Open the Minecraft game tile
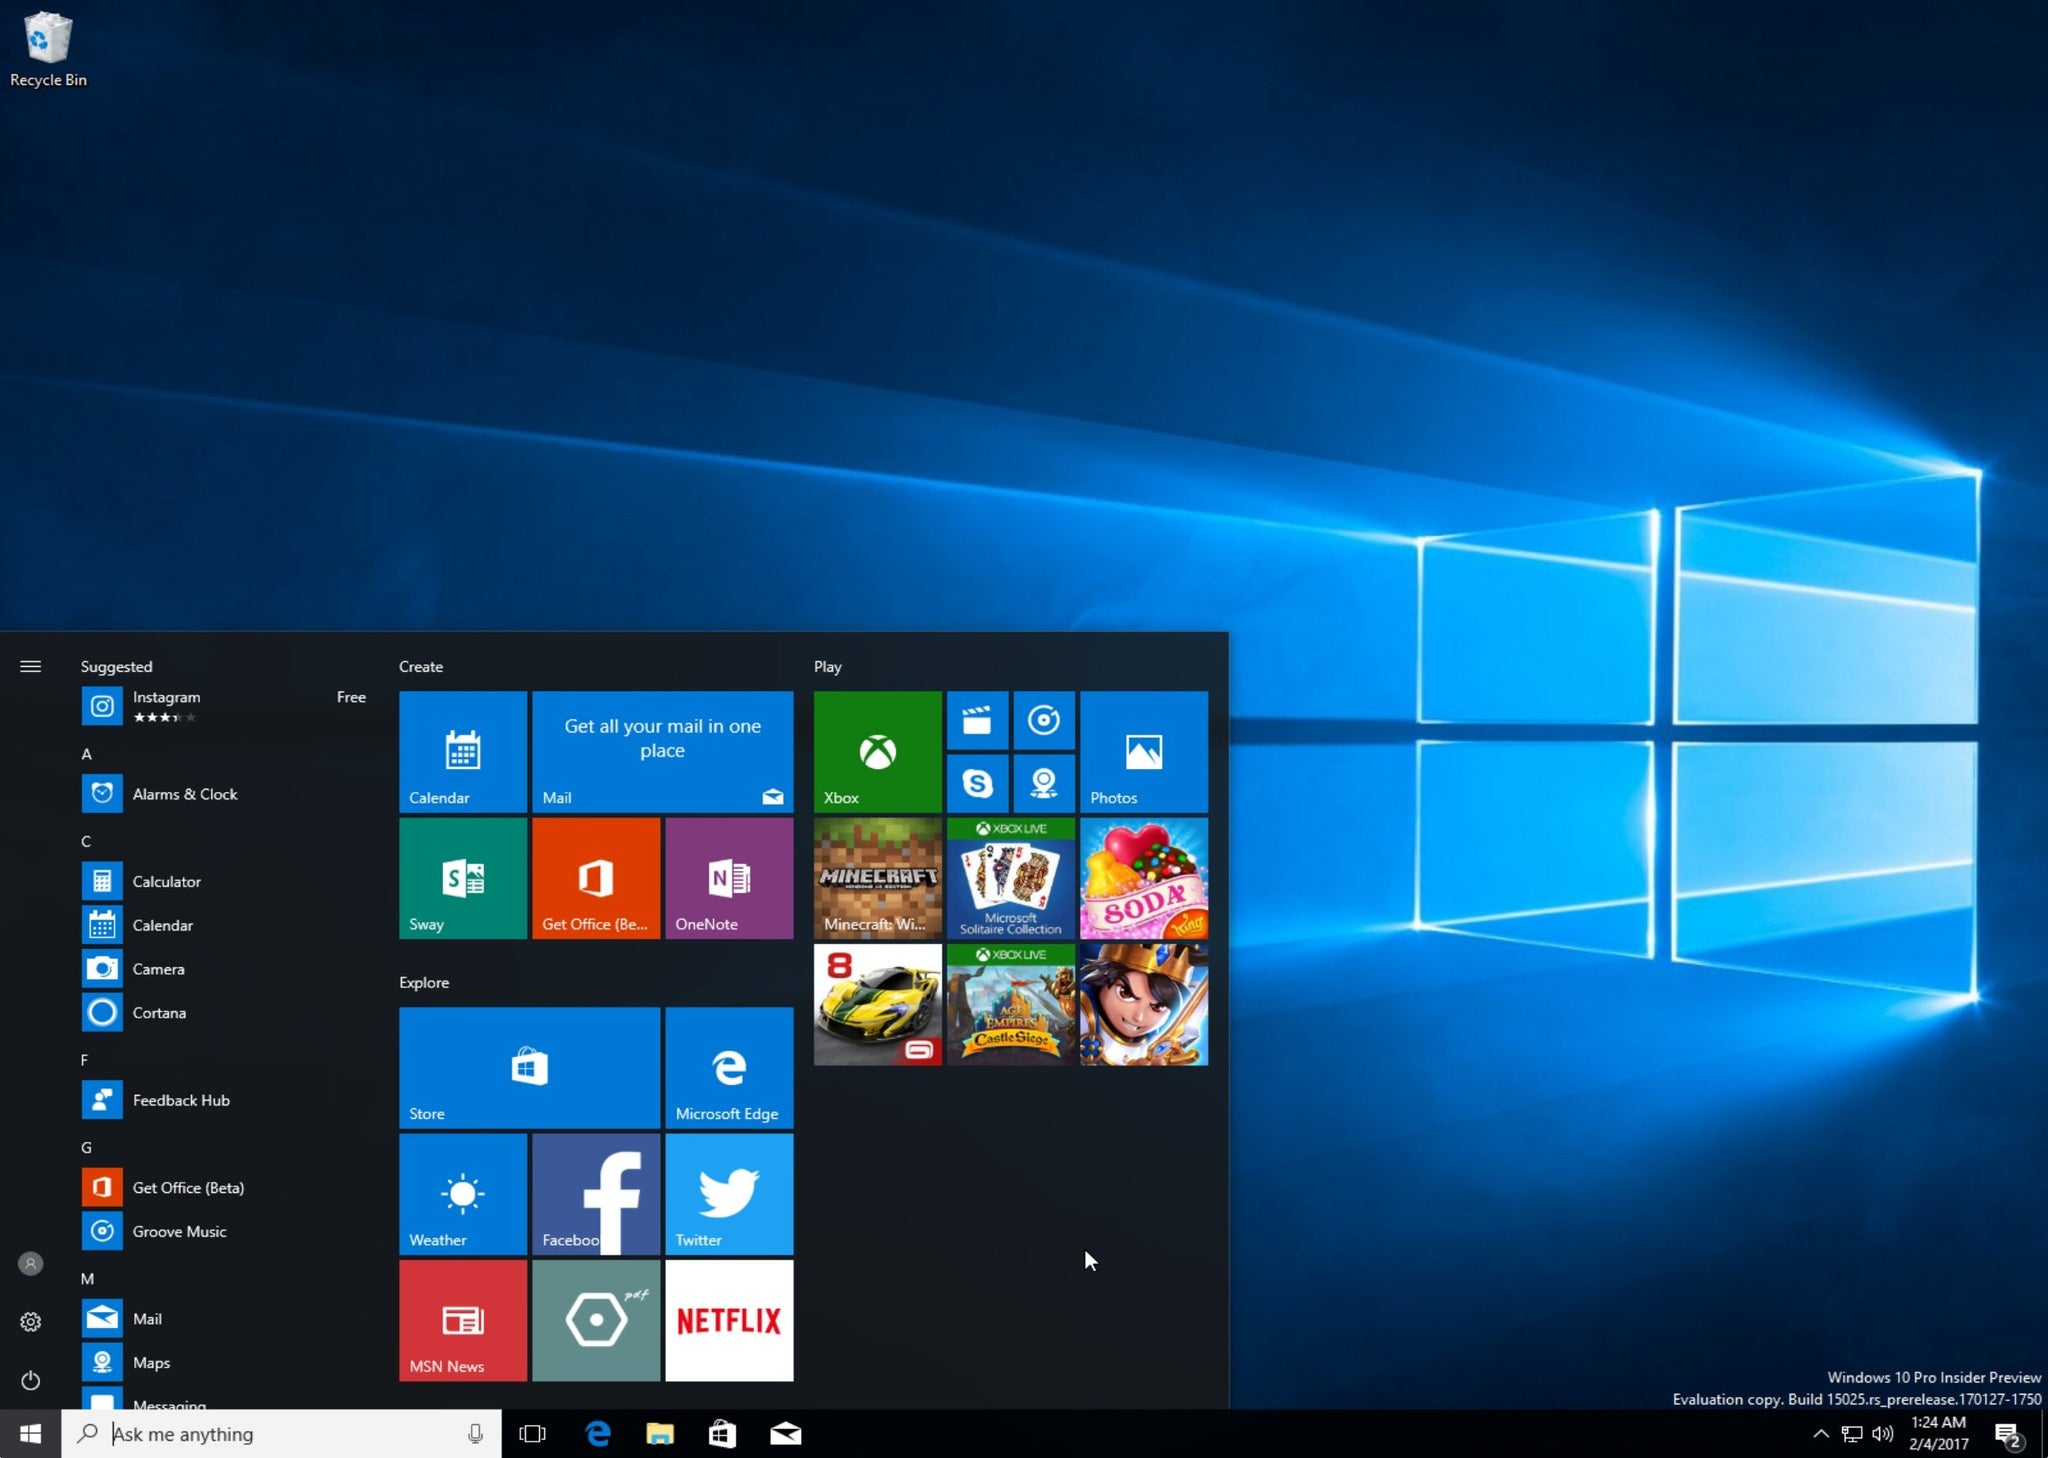The width and height of the screenshot is (2048, 1458). 877,878
